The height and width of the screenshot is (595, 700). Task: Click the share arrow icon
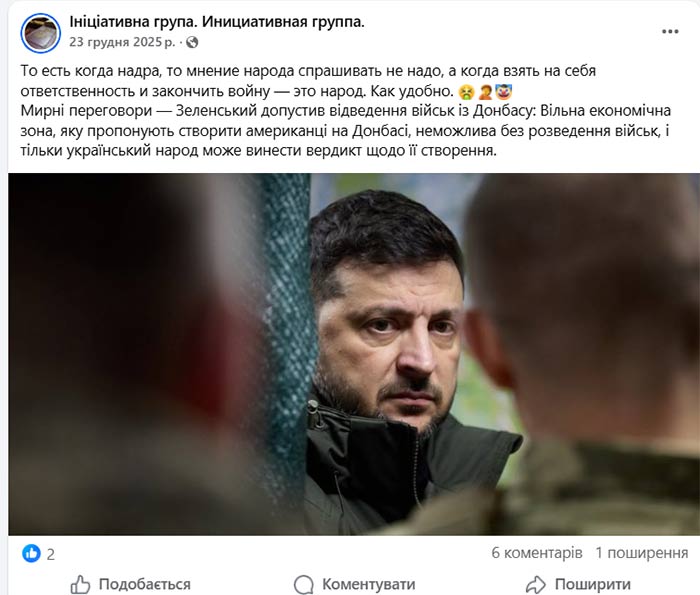[535, 584]
